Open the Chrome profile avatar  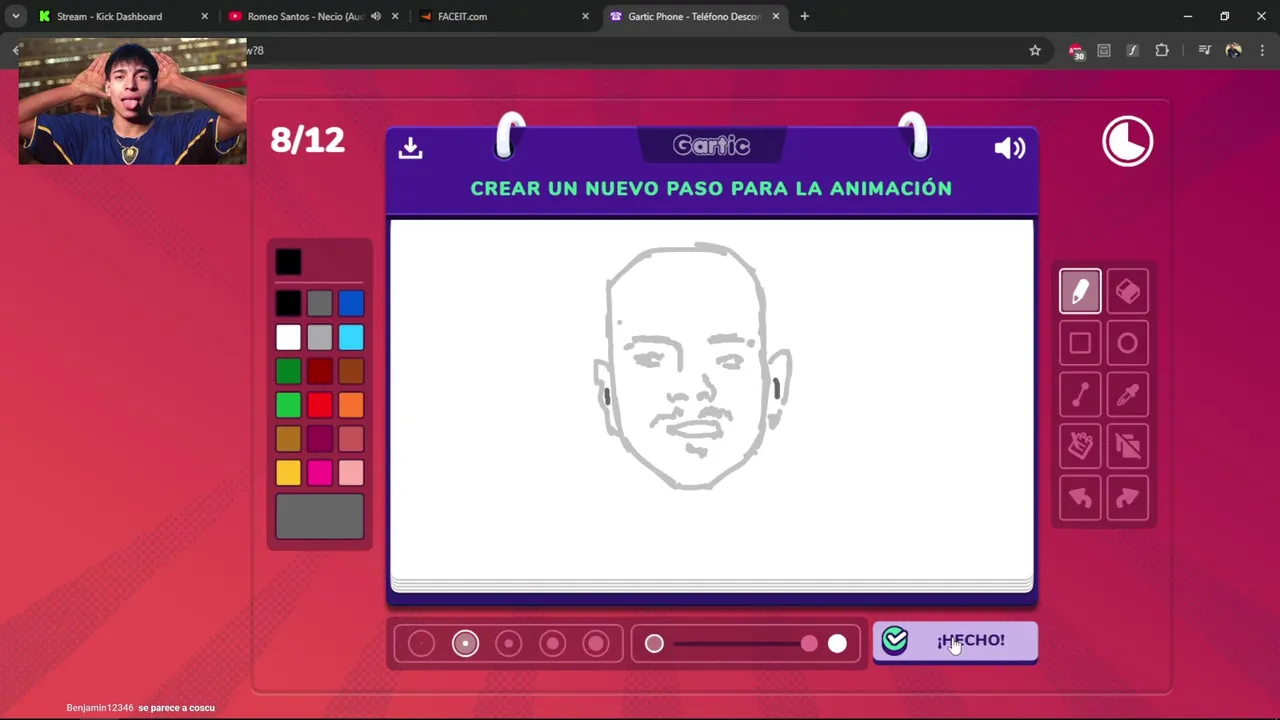[x=1233, y=50]
